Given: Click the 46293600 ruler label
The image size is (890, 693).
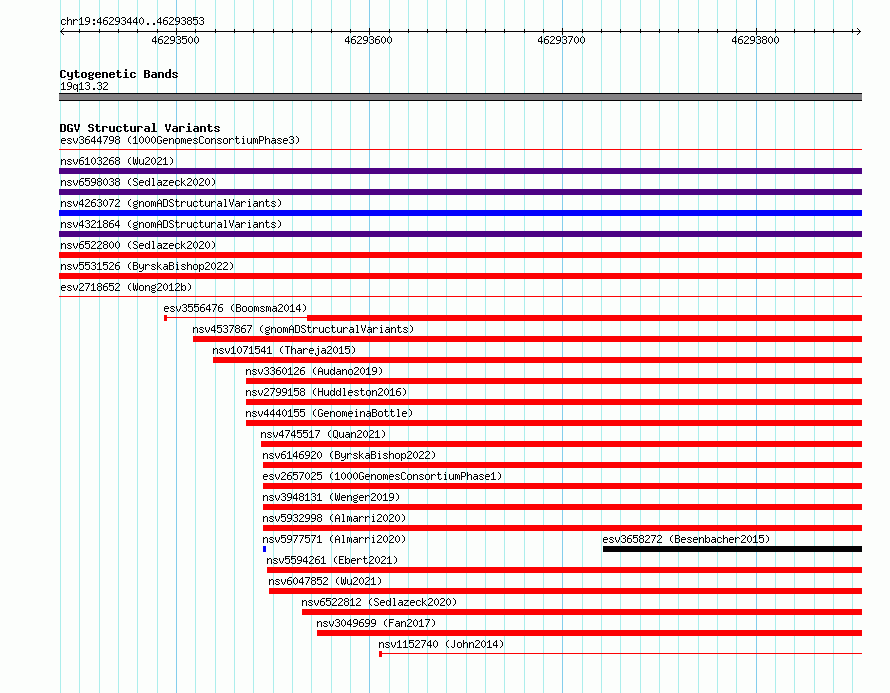Looking at the screenshot, I should [x=368, y=40].
